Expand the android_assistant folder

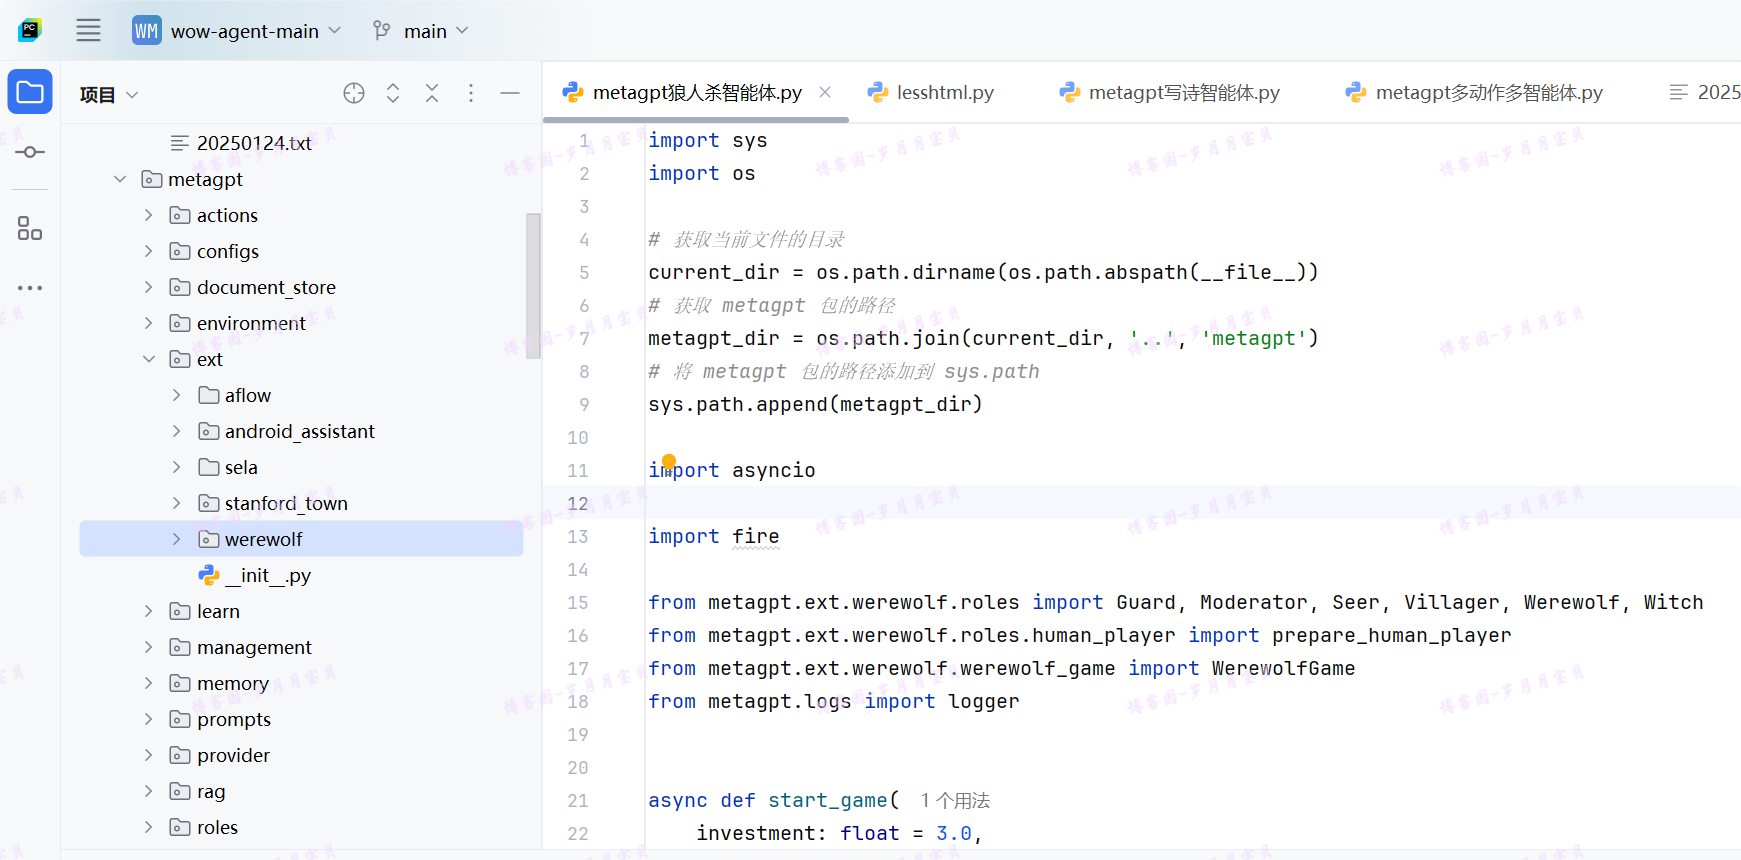coord(176,431)
